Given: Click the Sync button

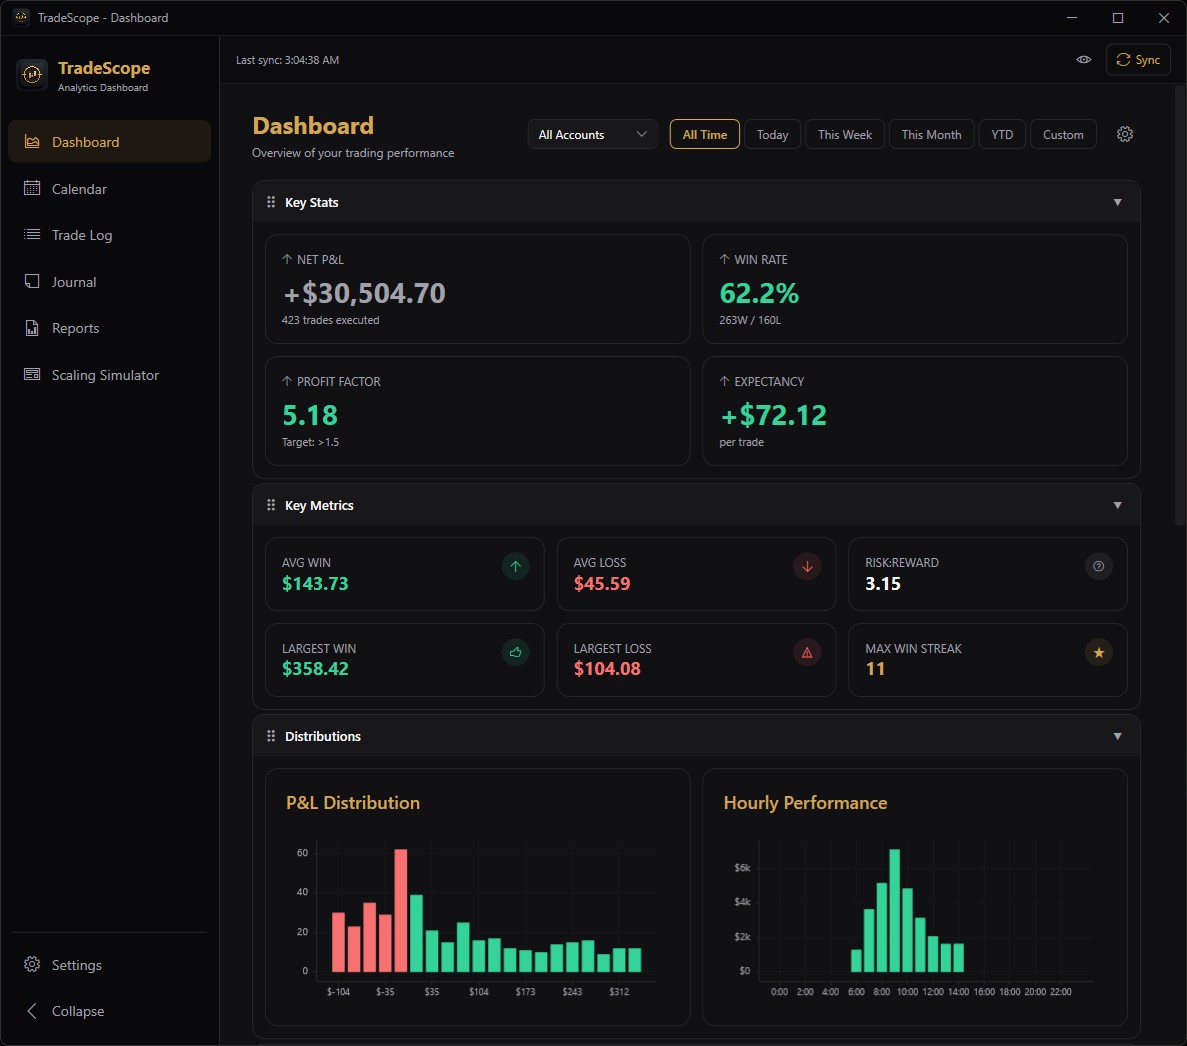Looking at the screenshot, I should tap(1138, 59).
